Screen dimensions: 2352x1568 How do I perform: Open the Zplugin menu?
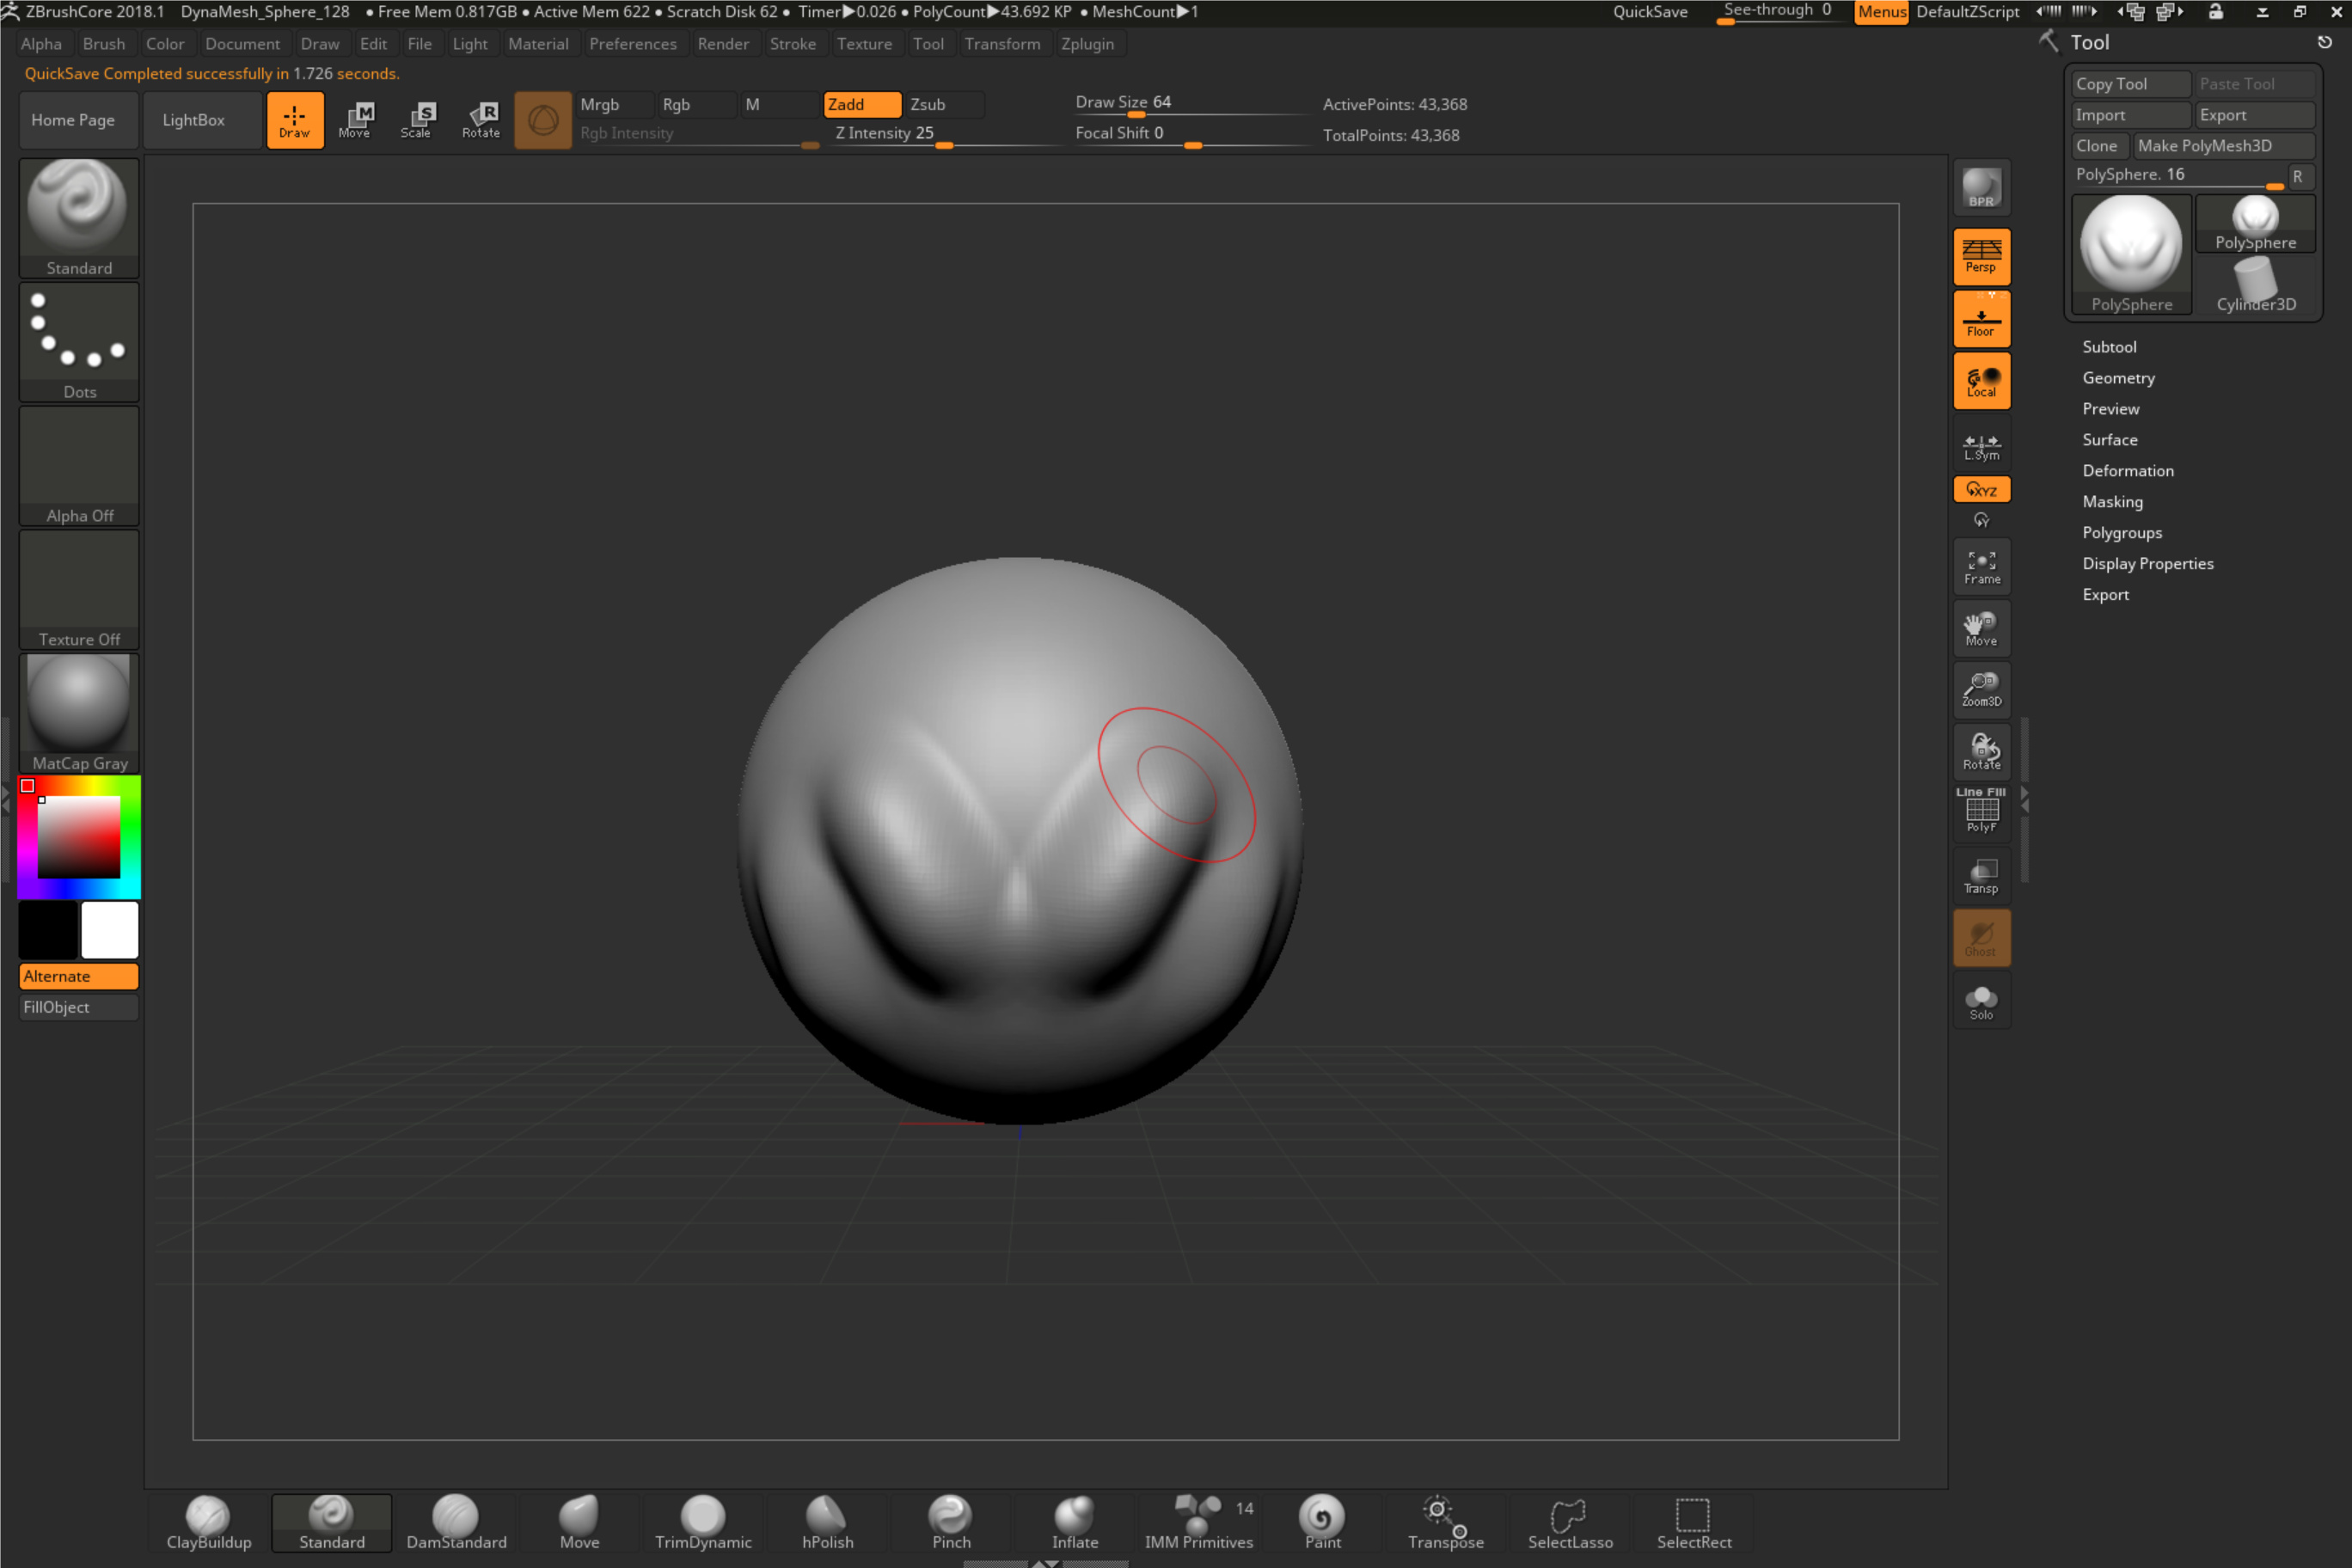pyautogui.click(x=1087, y=44)
